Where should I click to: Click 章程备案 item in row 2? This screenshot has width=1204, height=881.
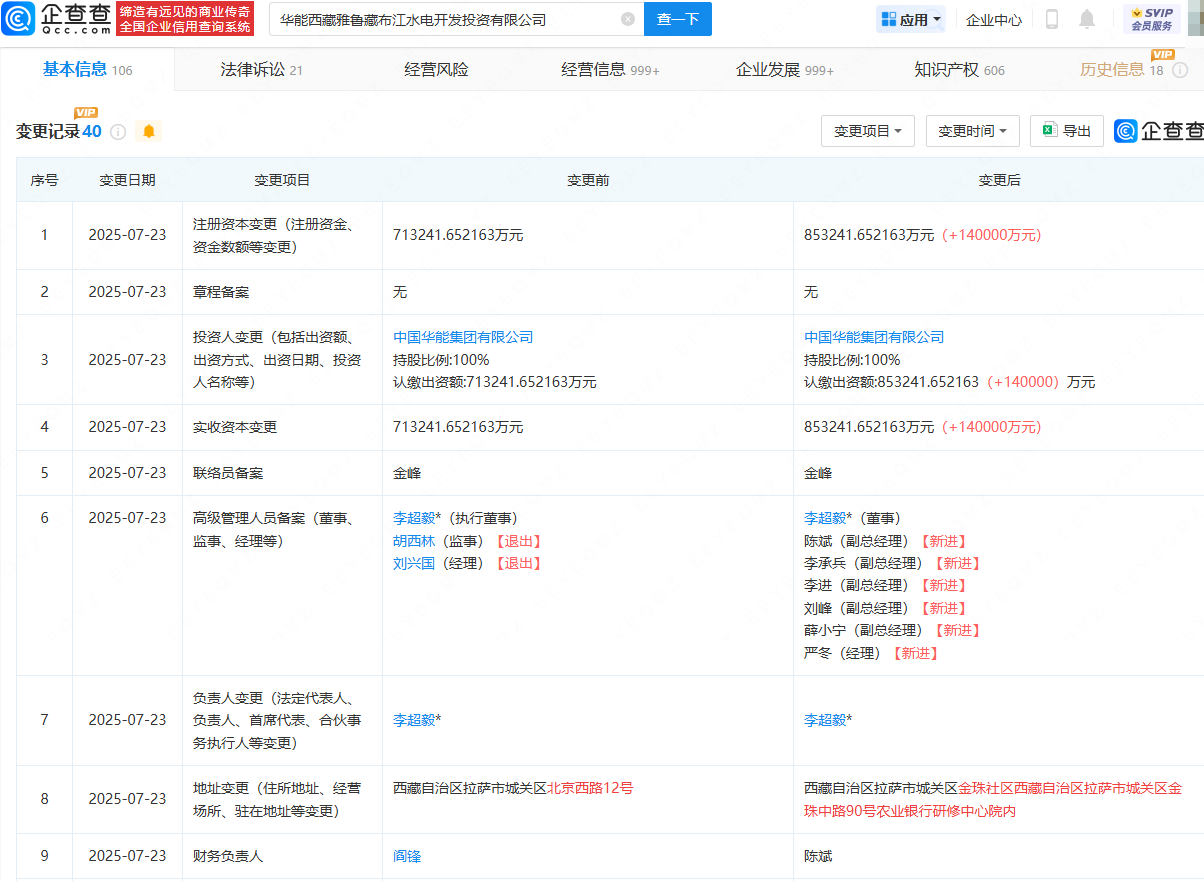click(221, 292)
